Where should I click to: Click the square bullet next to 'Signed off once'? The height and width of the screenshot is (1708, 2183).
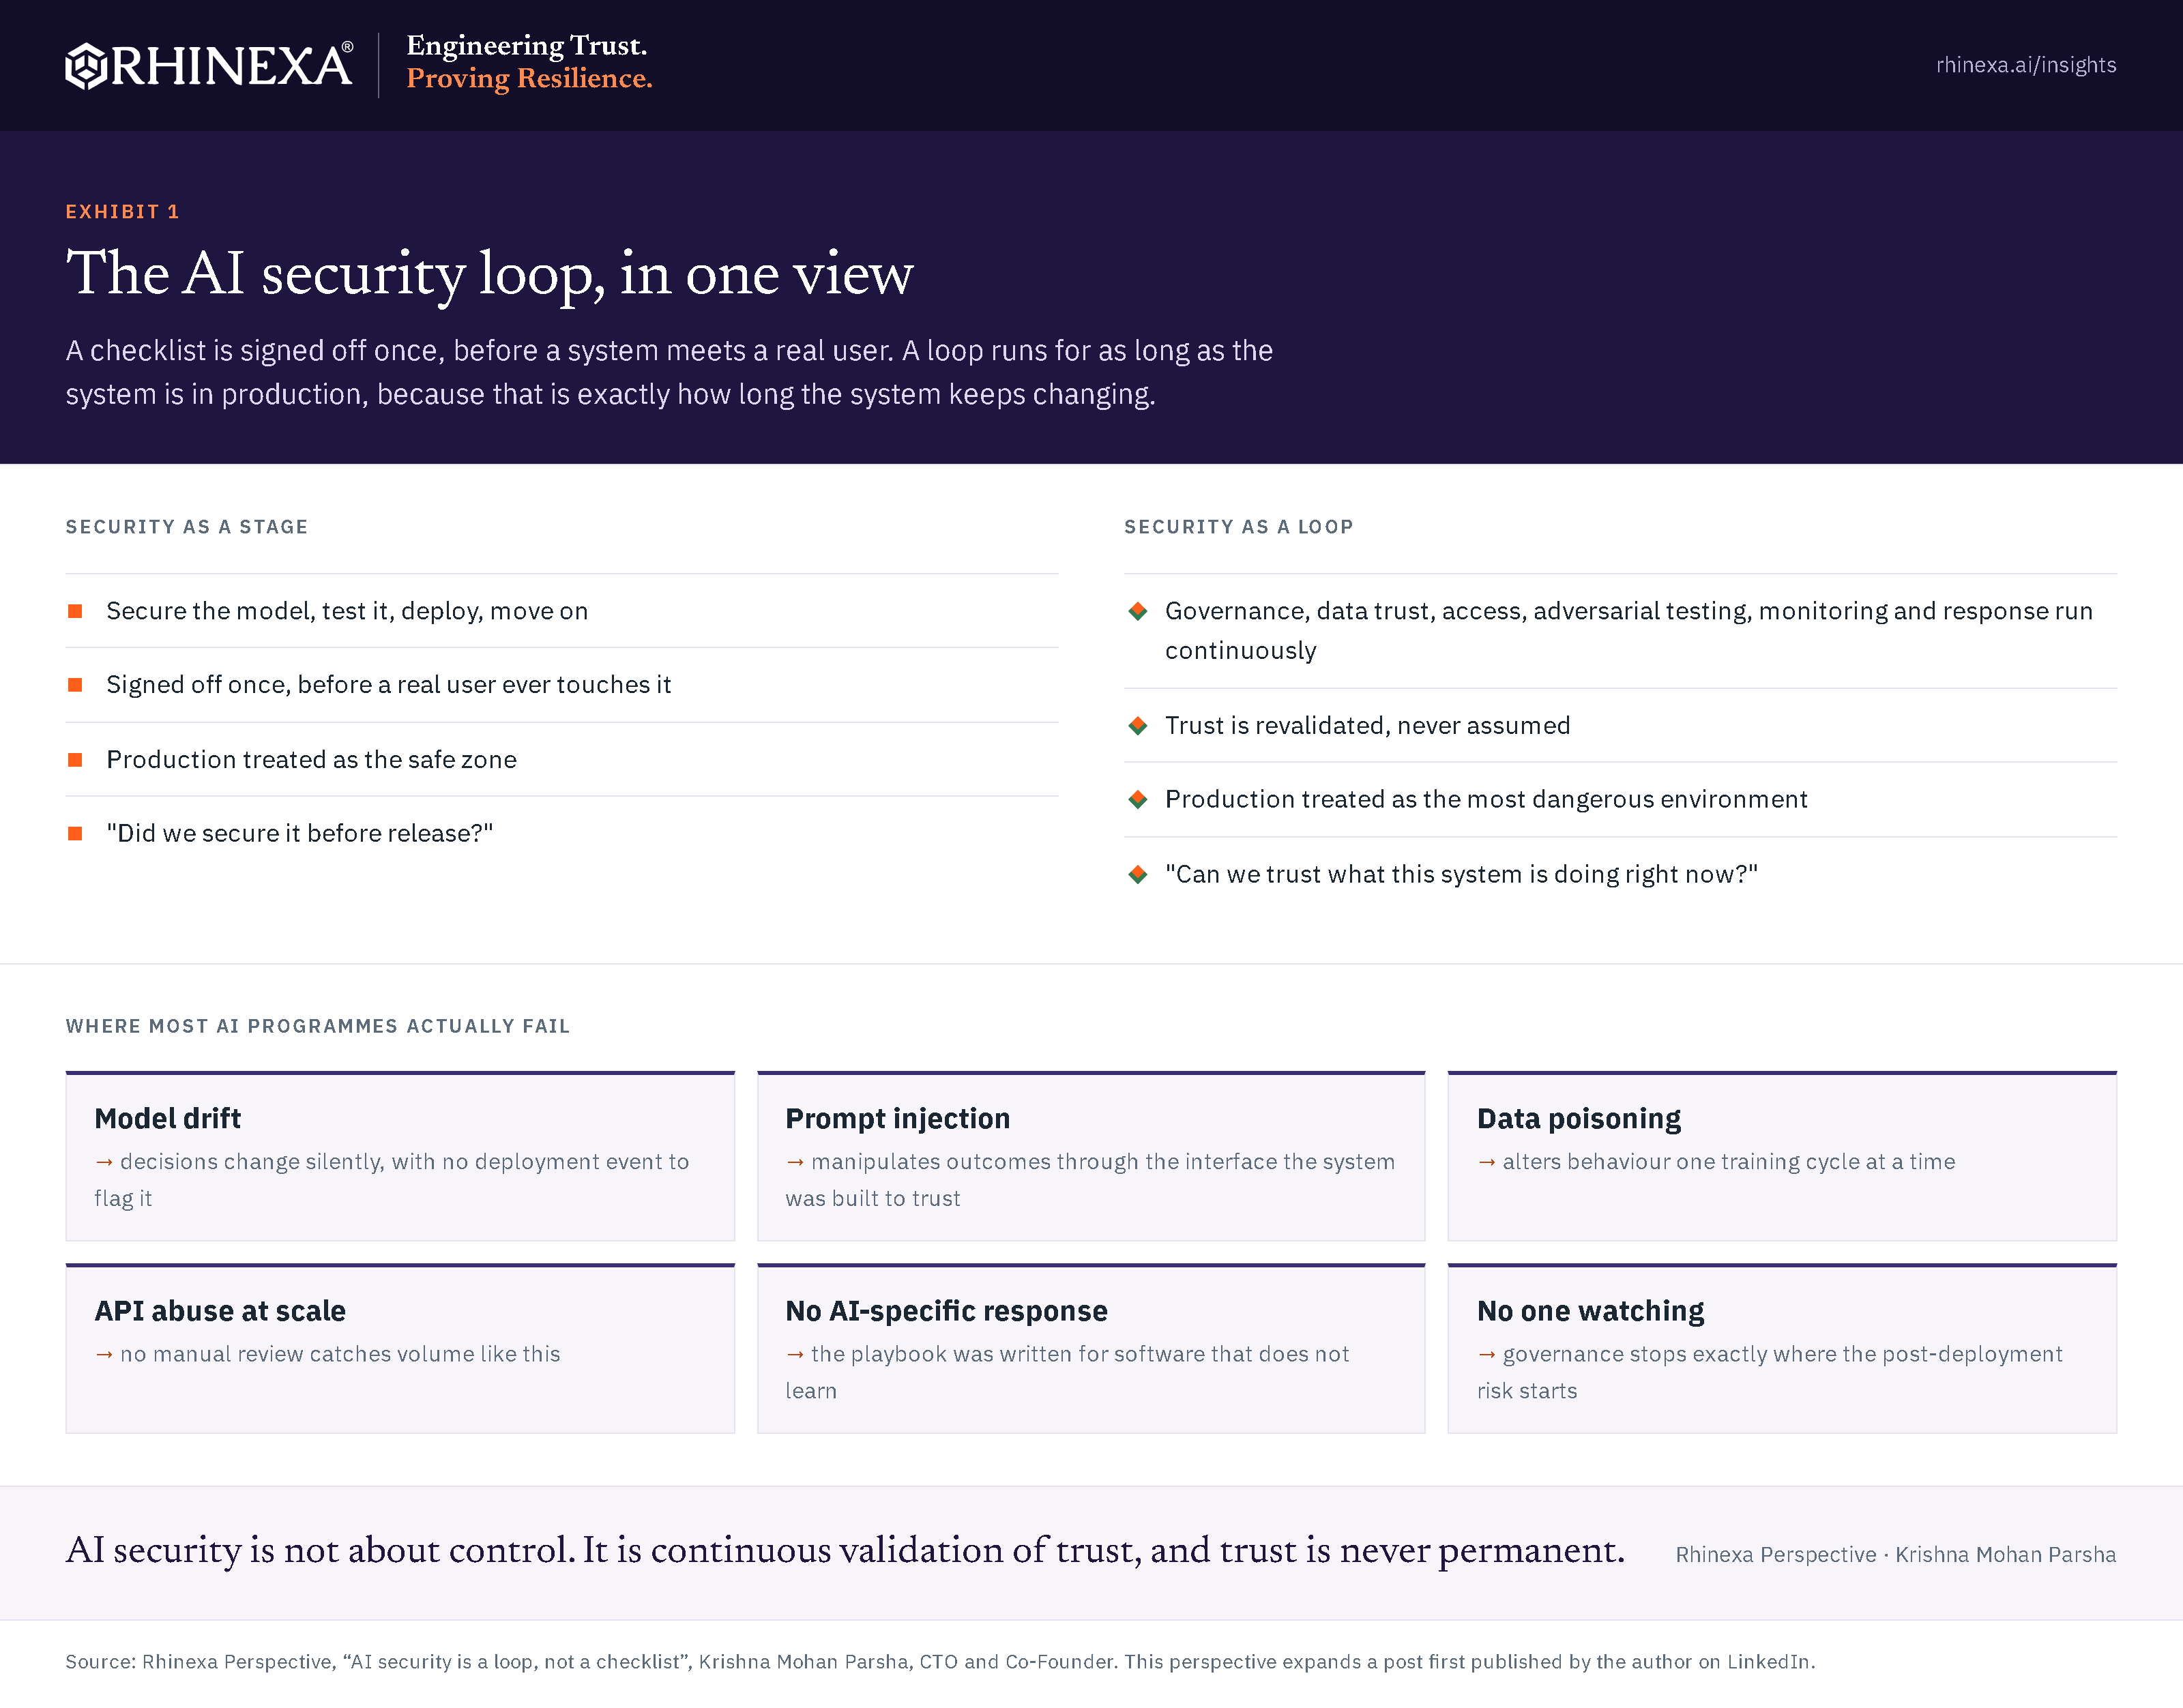(75, 685)
